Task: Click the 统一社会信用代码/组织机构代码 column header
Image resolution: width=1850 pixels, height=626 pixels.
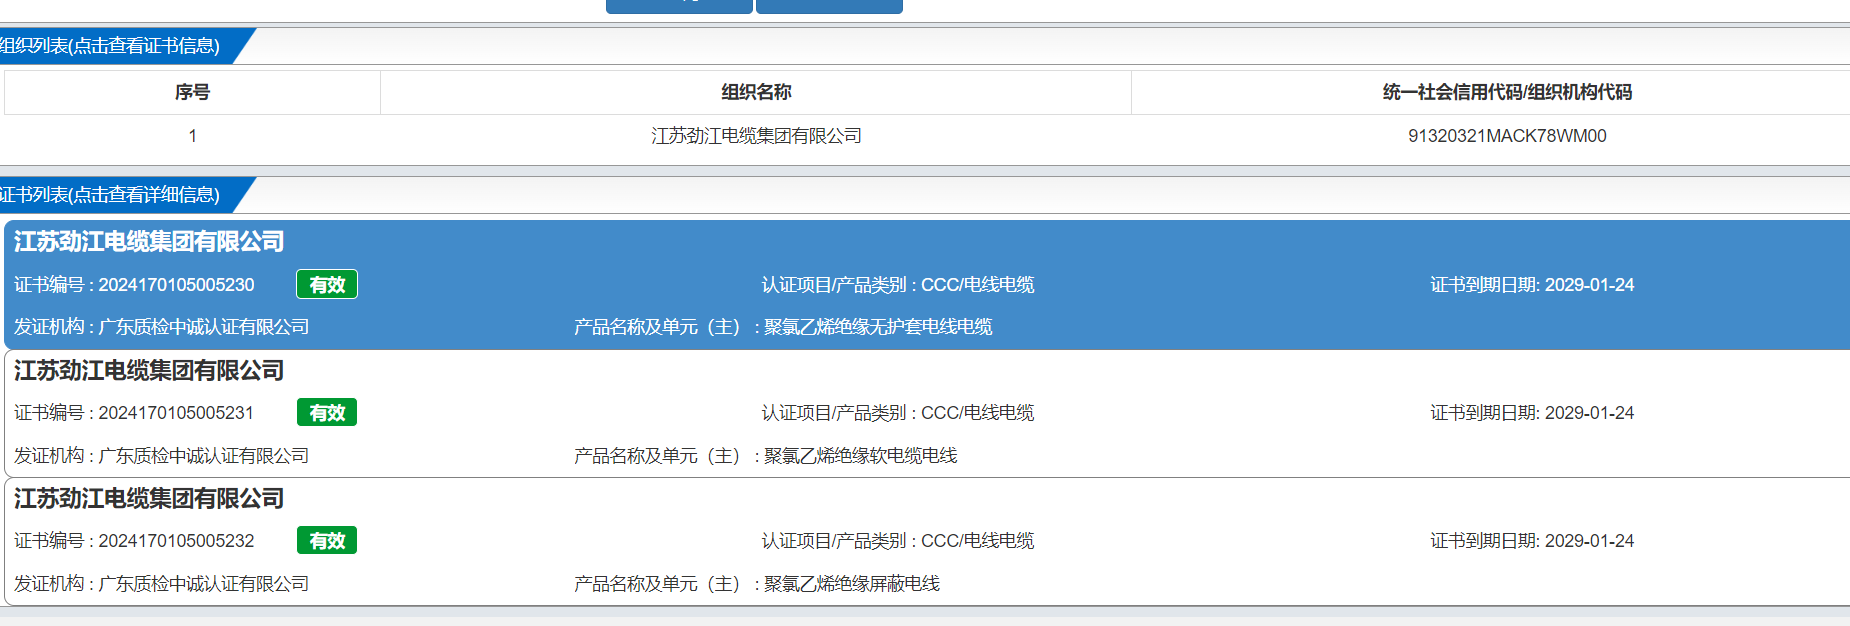Action: 1507,92
